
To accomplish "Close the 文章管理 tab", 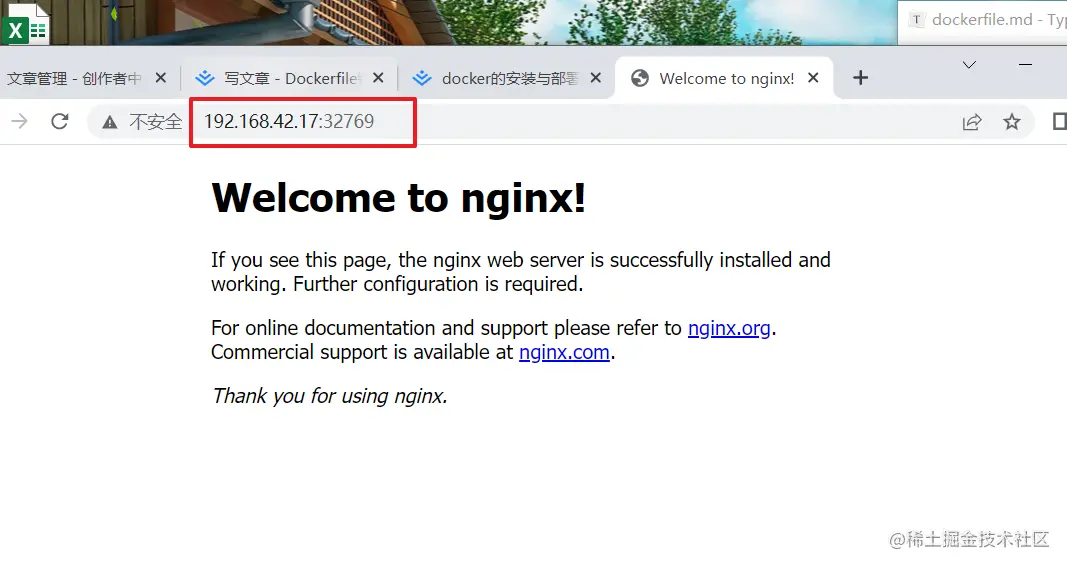I will click(x=161, y=78).
